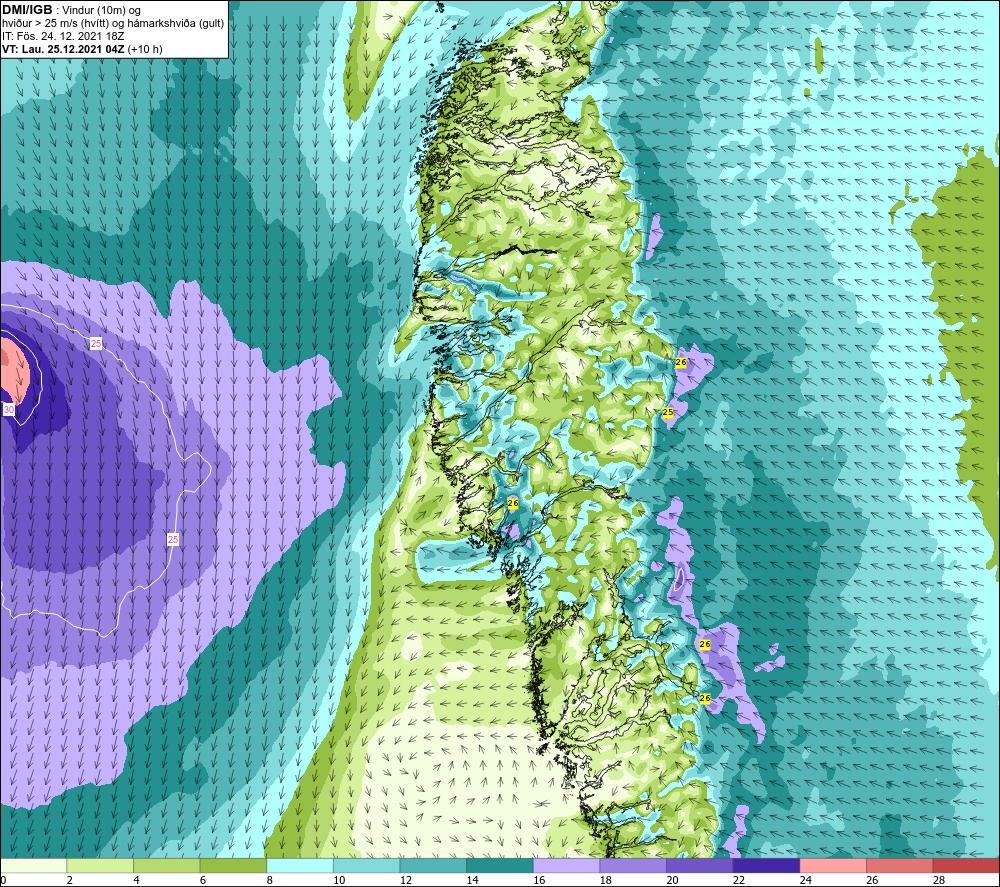Click the 'VT: Lau. 25.12.2021 04Z' line
The image size is (1000, 887).
[63, 49]
